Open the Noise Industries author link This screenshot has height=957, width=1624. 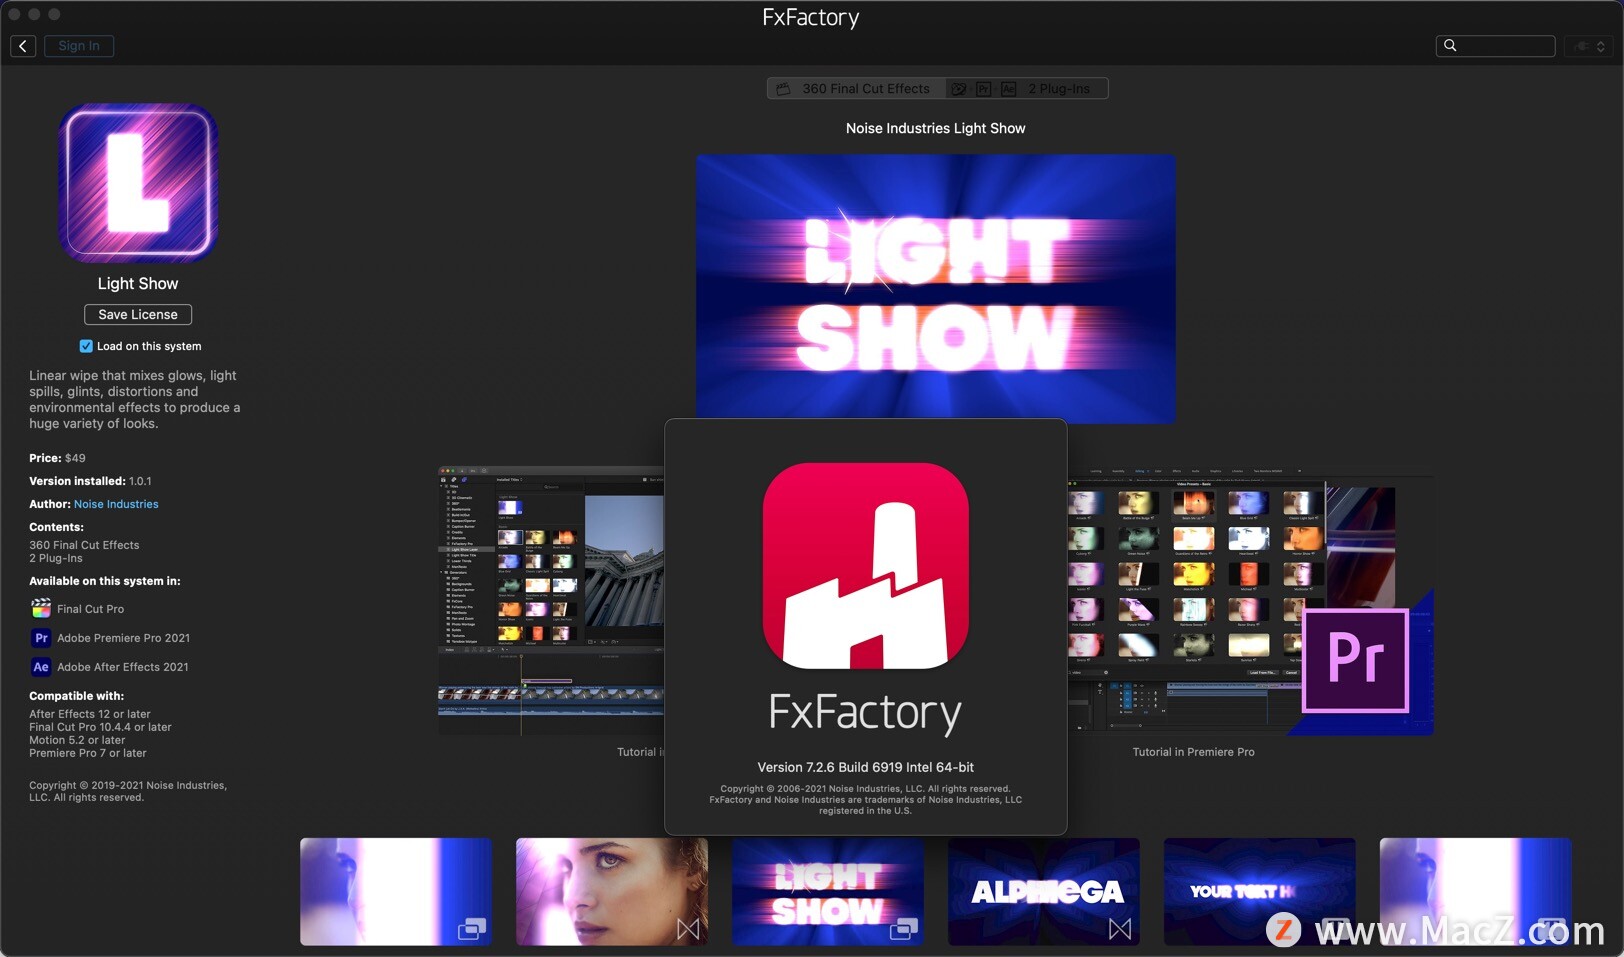coord(116,504)
